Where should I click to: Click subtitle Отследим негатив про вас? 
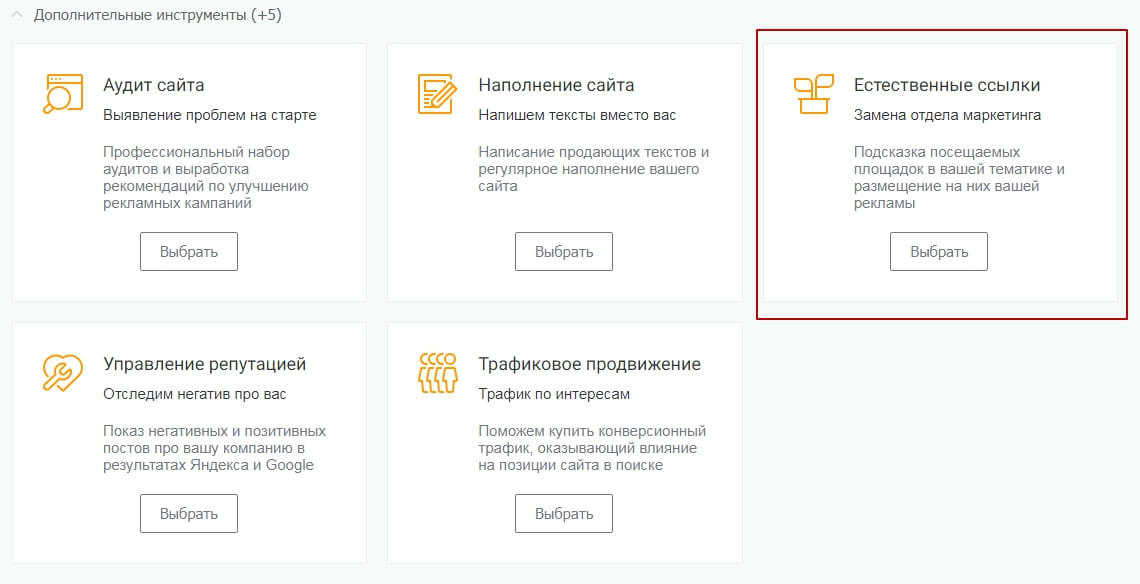pos(195,394)
